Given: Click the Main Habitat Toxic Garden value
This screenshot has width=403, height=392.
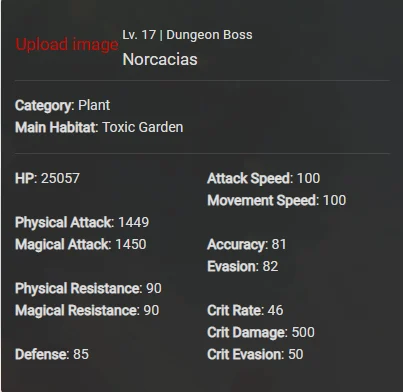Looking at the screenshot, I should point(142,127).
